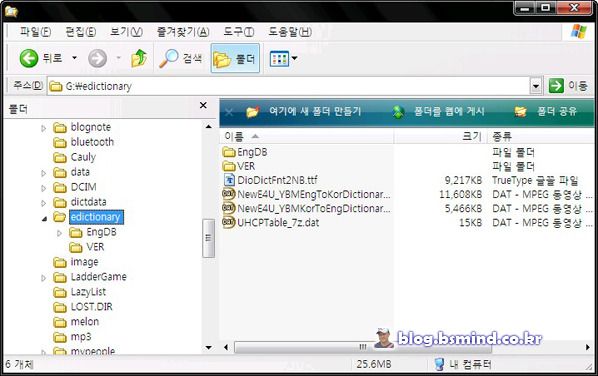Viewport: 598px width, 376px height.
Task: Click the folder tree scrollbar thumb
Action: point(208,238)
